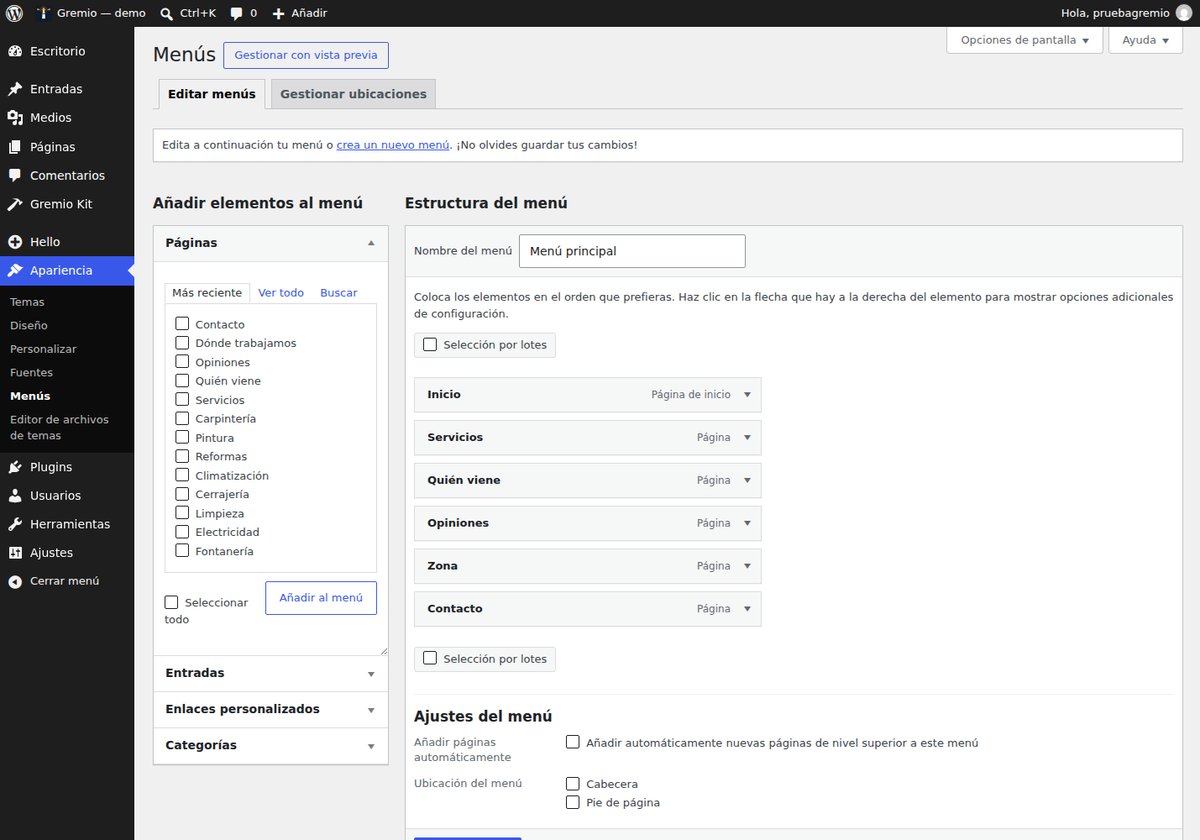Click the Medios library icon
This screenshot has width=1200, height=840.
[15, 118]
